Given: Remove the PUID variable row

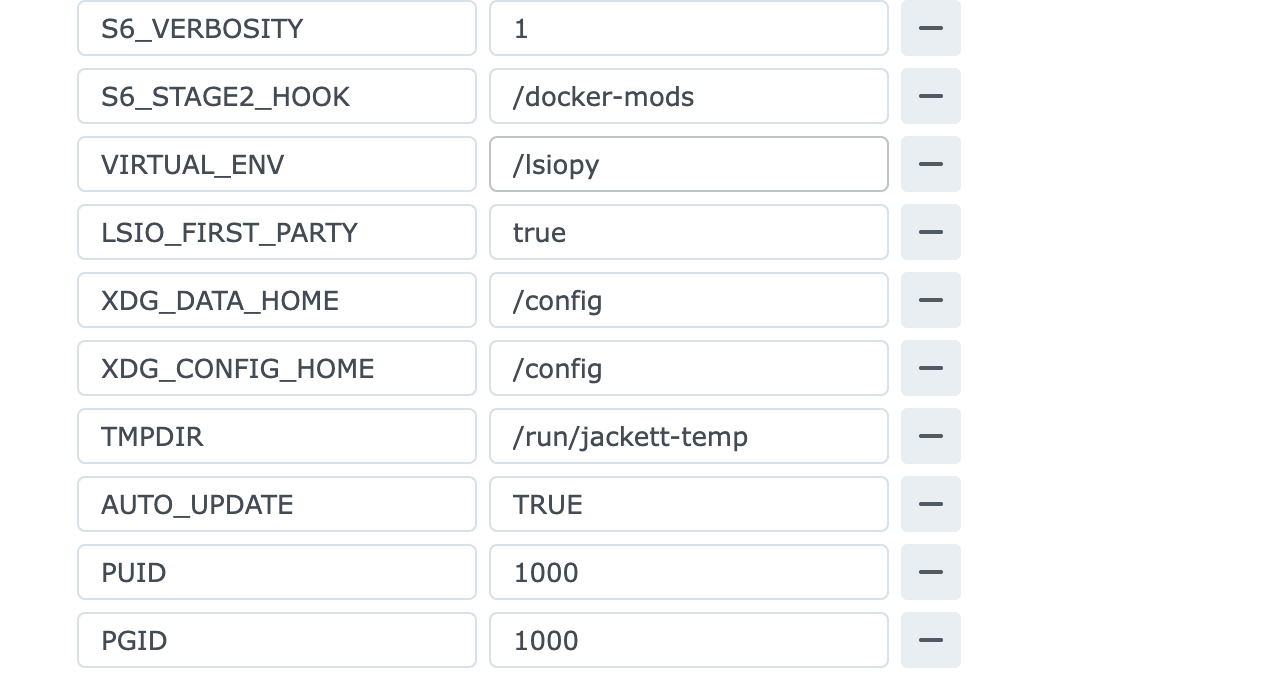Looking at the screenshot, I should pos(930,572).
